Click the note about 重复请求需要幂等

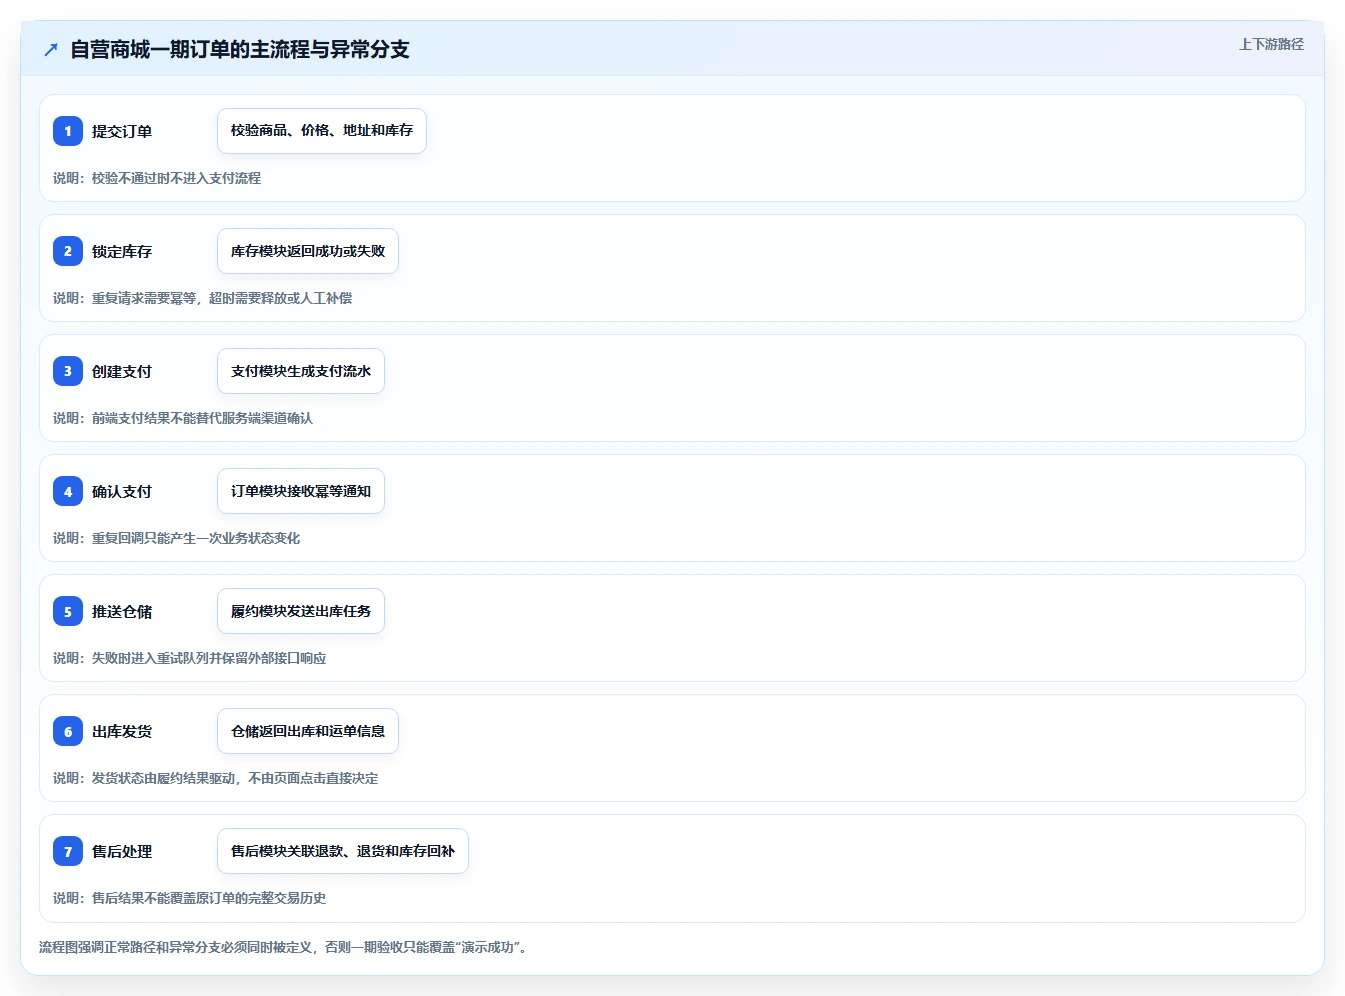pyautogui.click(x=203, y=298)
